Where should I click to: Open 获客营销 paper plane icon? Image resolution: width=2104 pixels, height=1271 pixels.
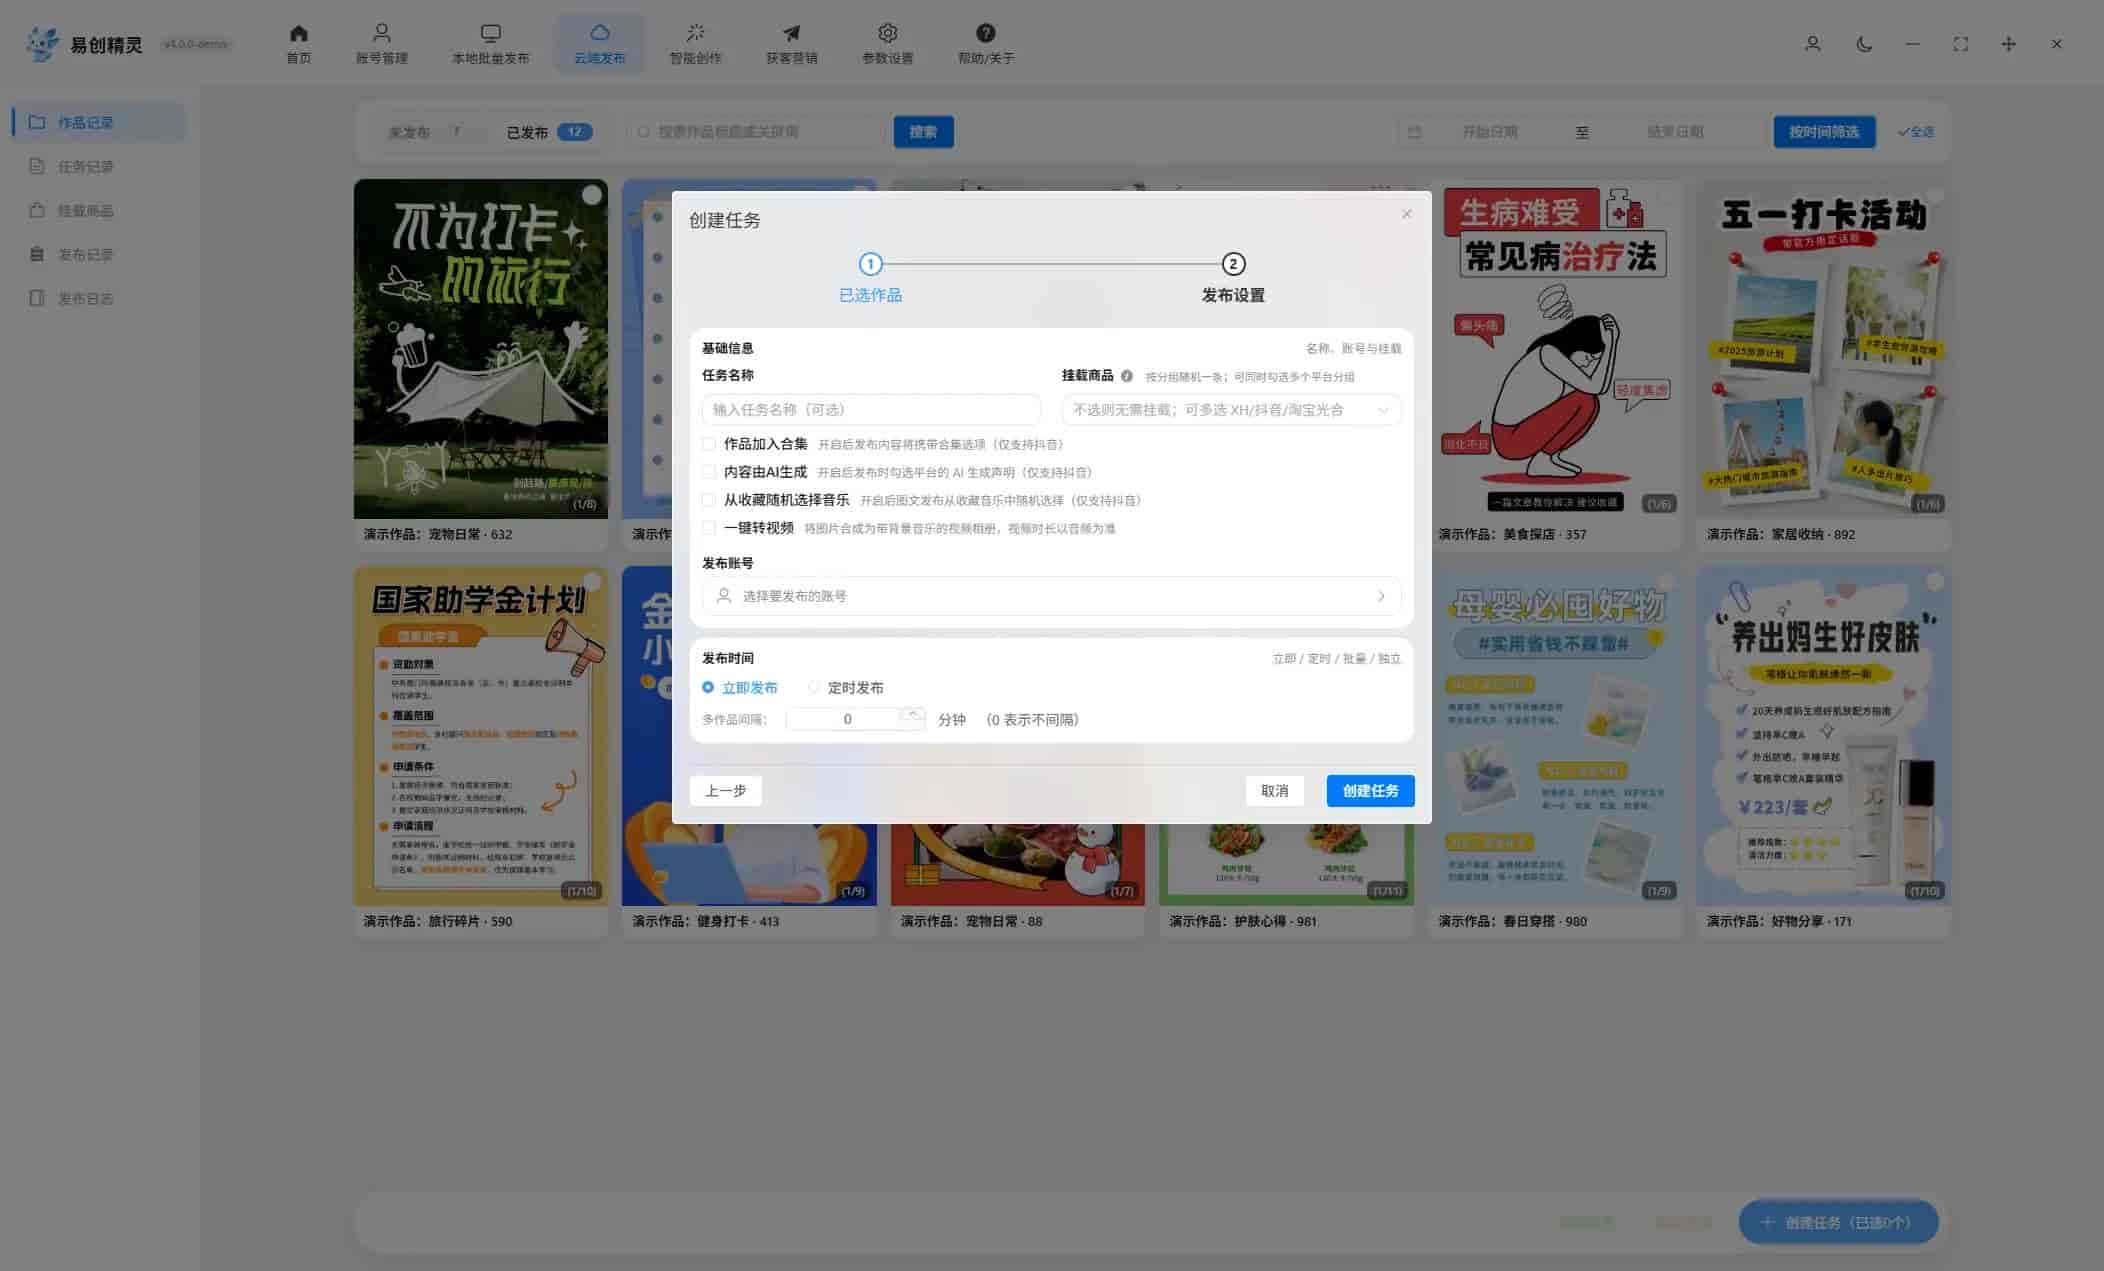coord(791,33)
